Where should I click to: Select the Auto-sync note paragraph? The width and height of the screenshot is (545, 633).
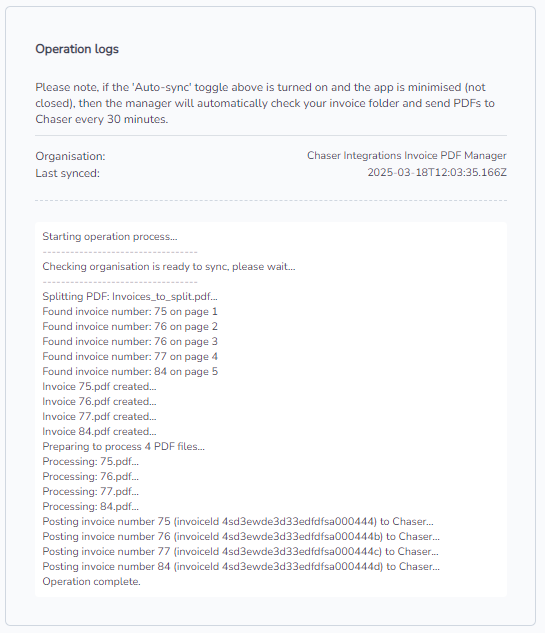[265, 103]
